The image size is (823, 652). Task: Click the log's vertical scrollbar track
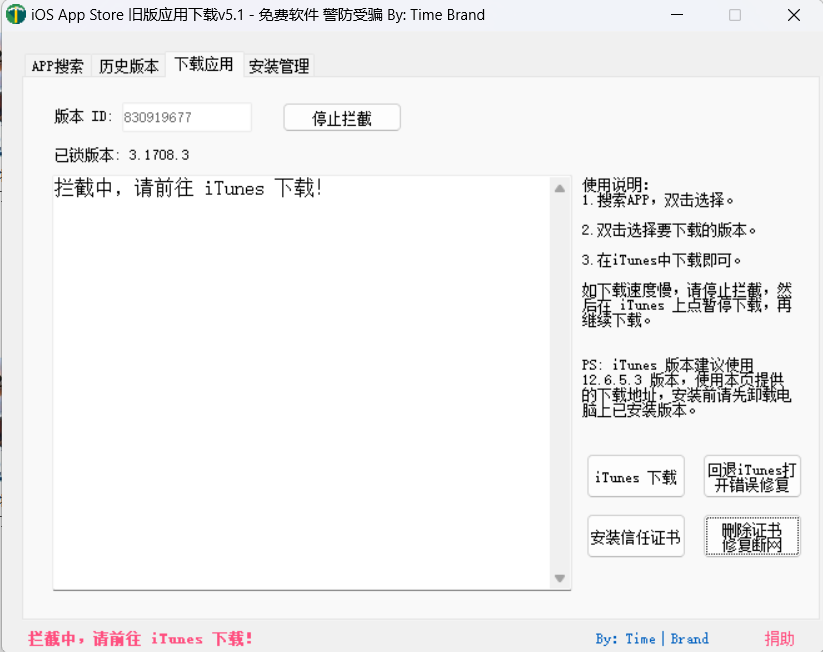(x=560, y=380)
